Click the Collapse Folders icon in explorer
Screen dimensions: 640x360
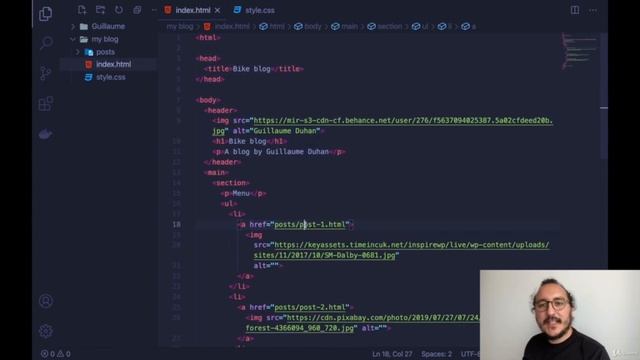tap(137, 10)
